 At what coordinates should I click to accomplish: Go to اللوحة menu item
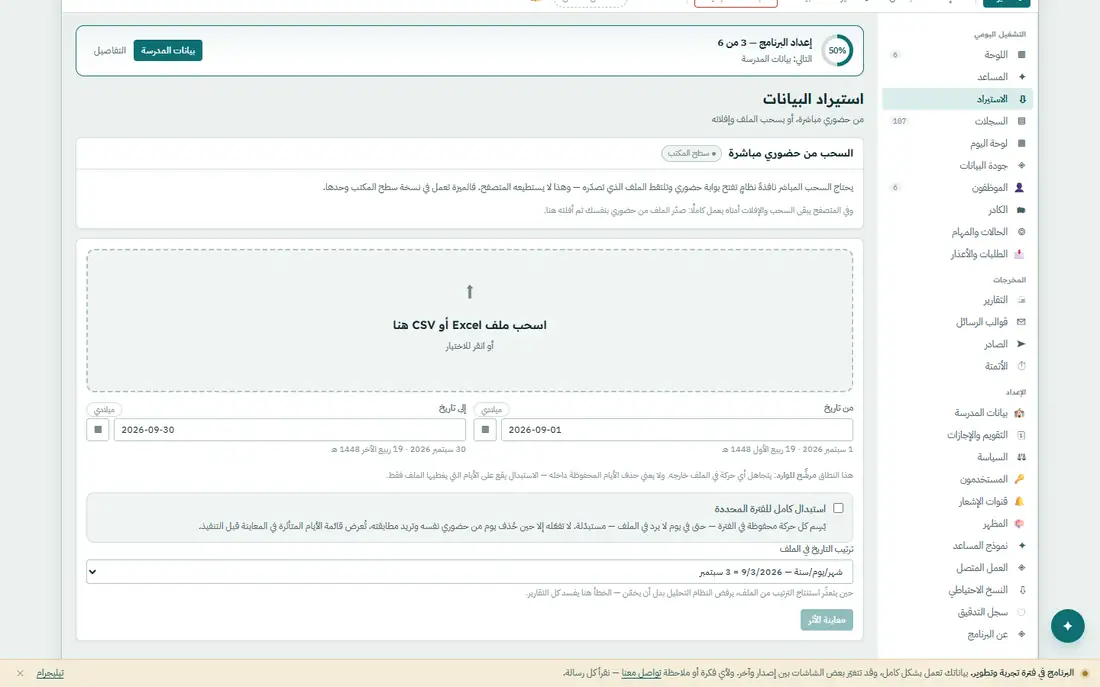(957, 55)
